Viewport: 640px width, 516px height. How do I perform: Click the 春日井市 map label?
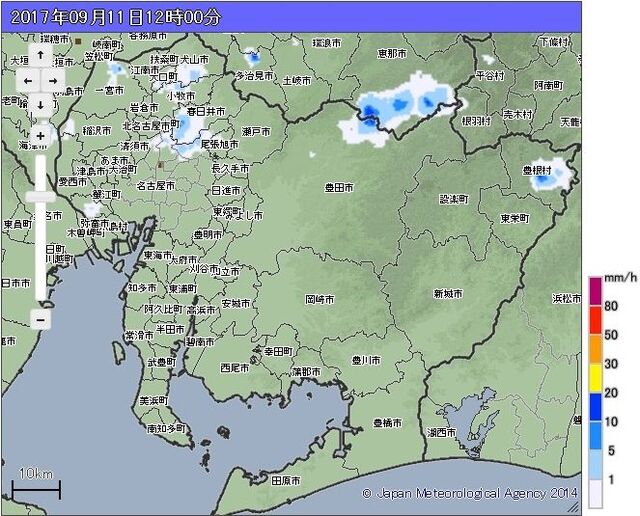pos(206,111)
